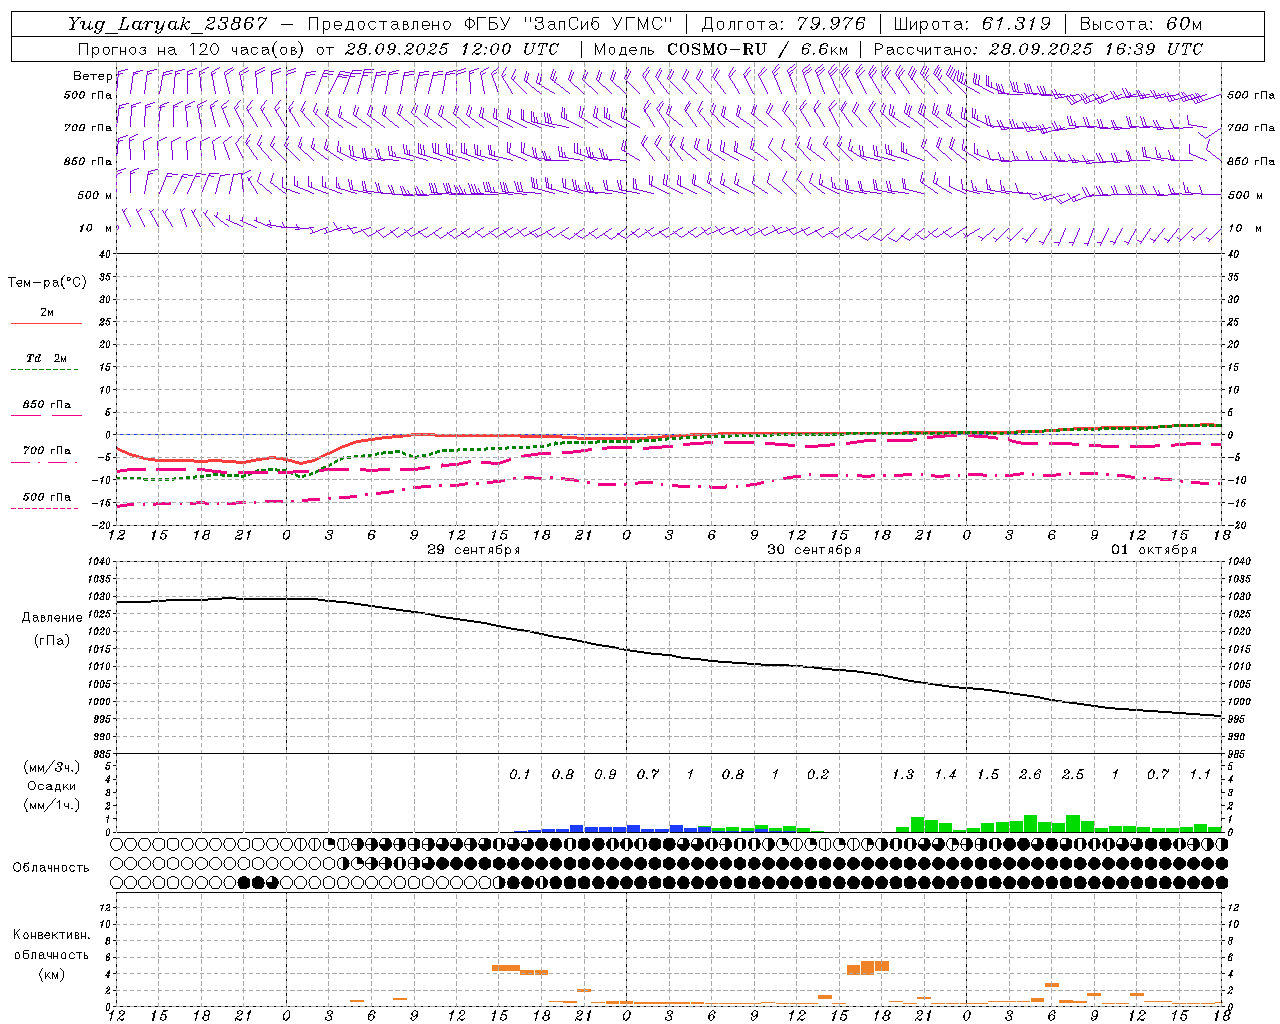Screen dimensions: 1280x1024
Task: Select the 3-hour precipitation value 0.1
Action: (x=520, y=775)
